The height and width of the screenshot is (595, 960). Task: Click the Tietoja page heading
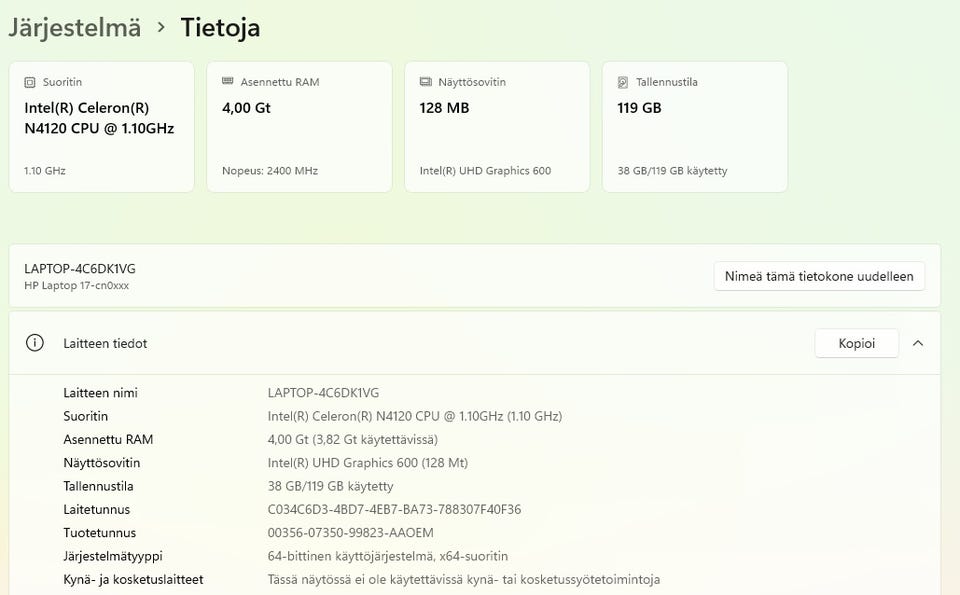pyautogui.click(x=220, y=28)
